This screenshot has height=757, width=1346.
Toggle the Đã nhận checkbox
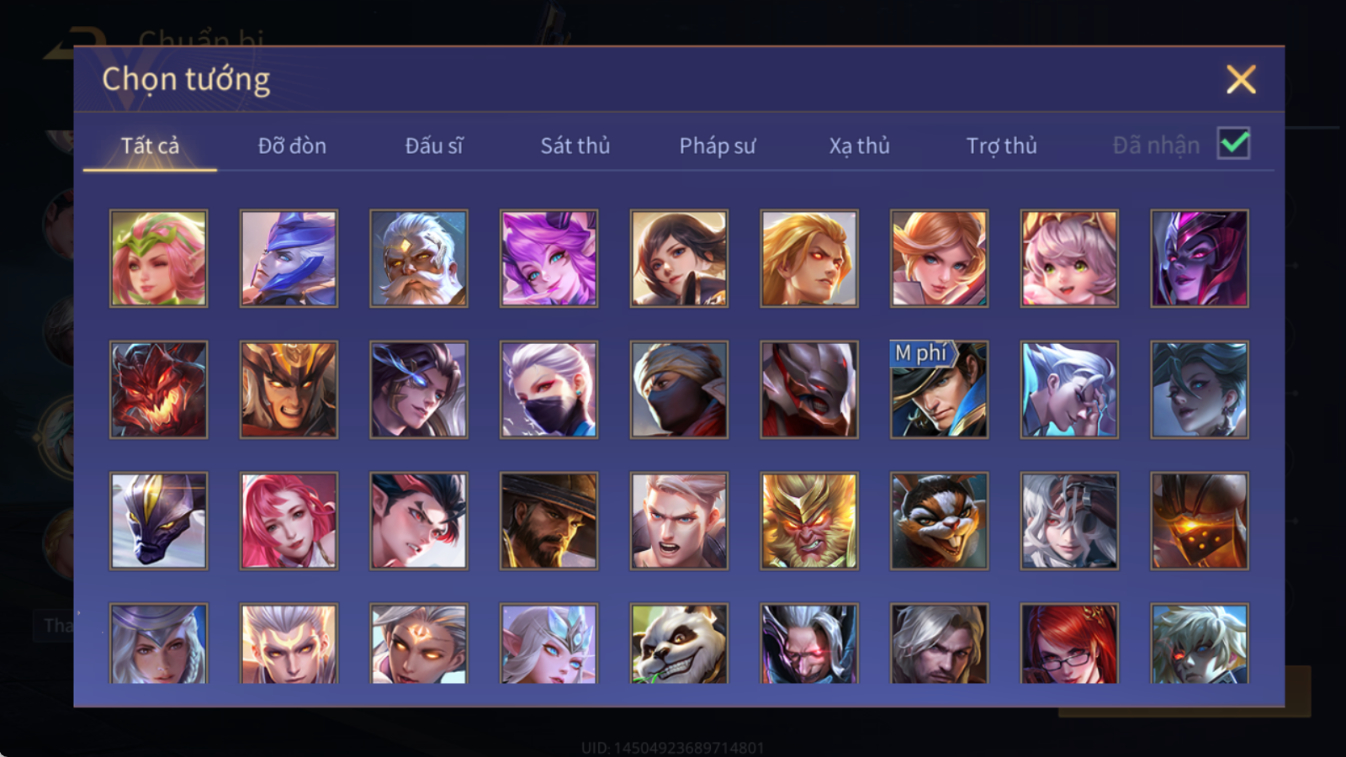point(1234,143)
